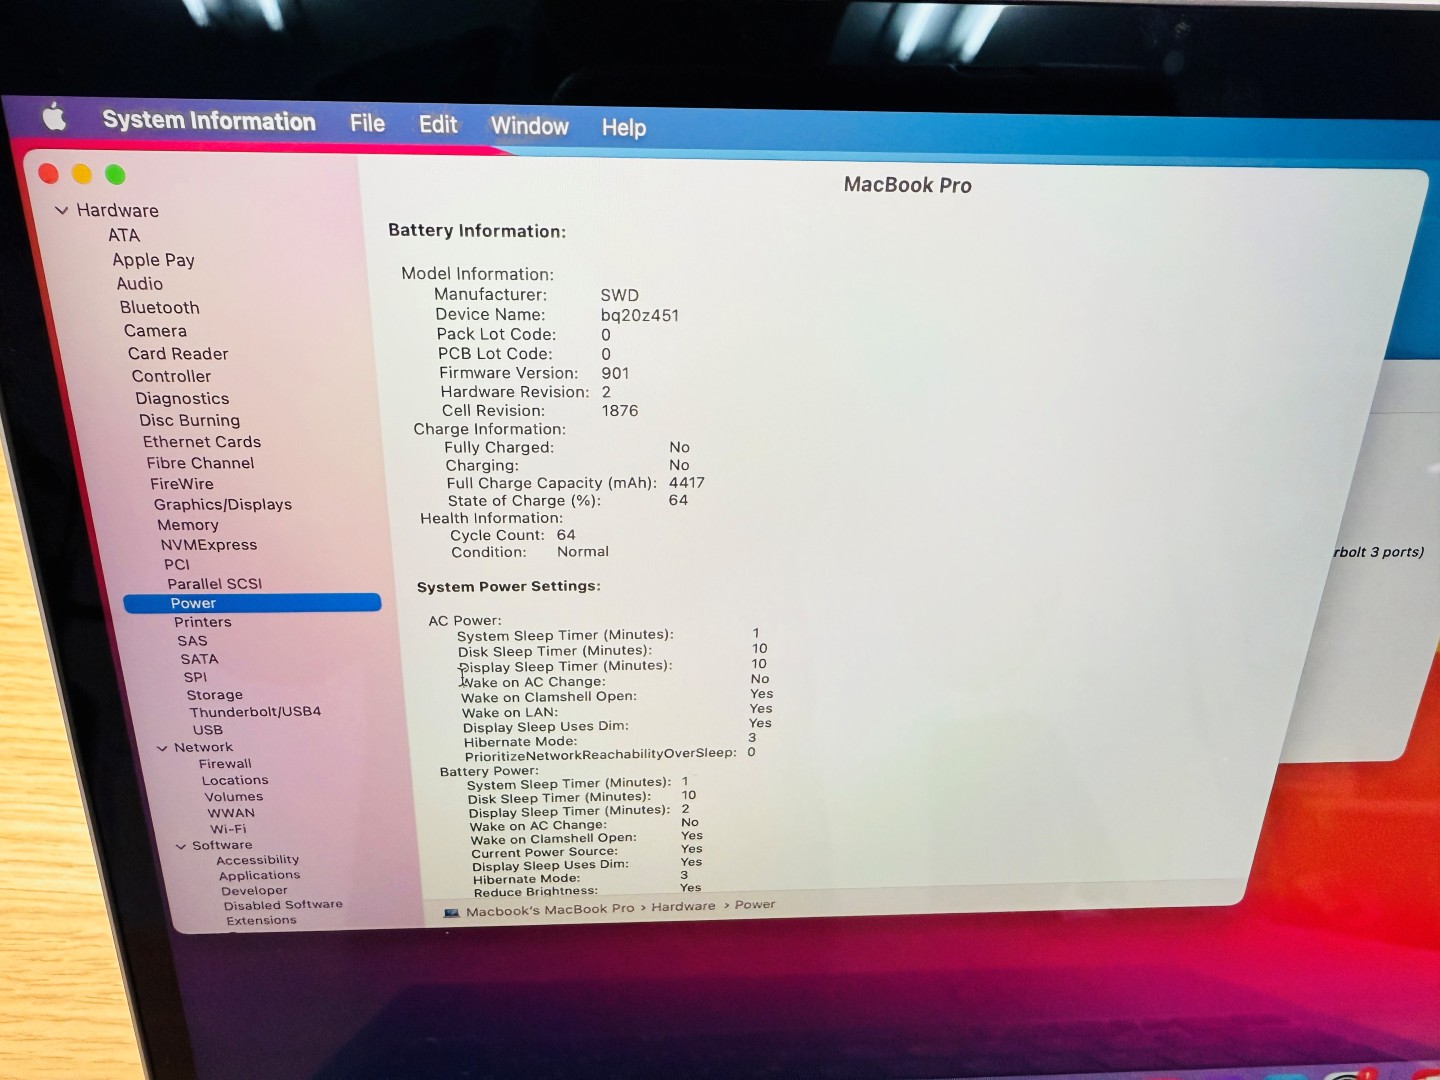Click Power in the path bar

coord(755,905)
